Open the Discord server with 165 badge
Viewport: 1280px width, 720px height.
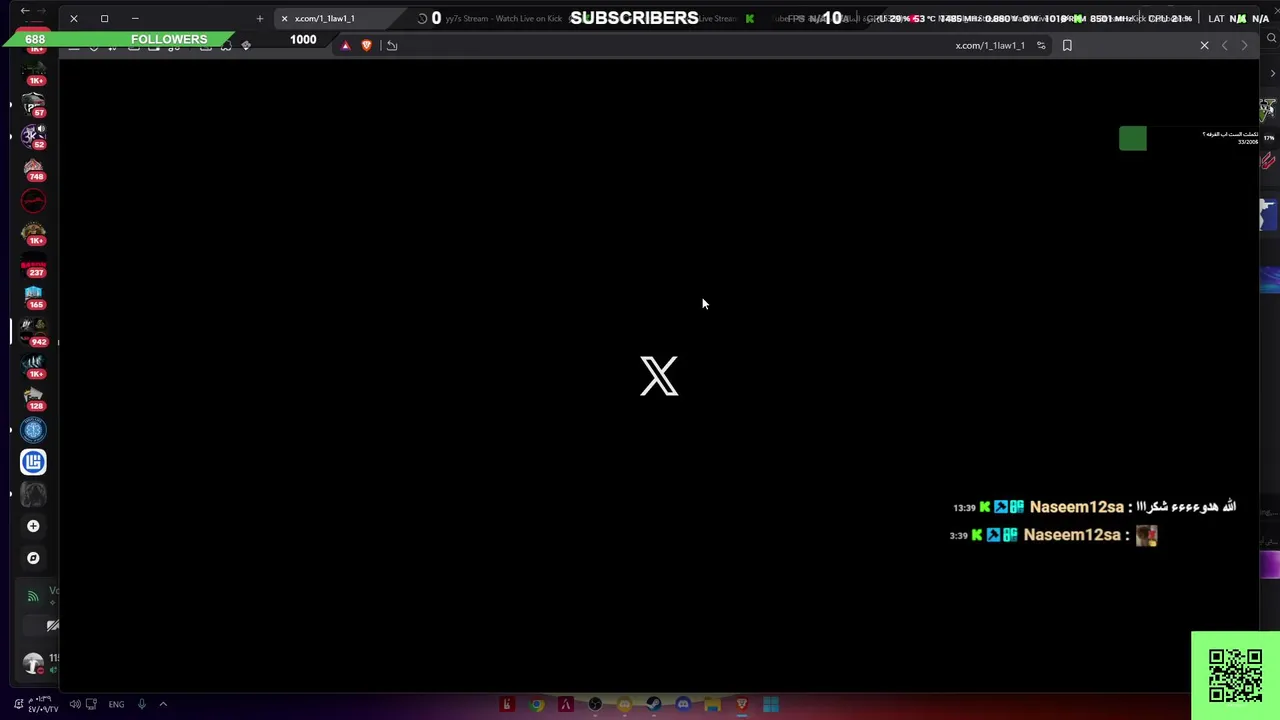point(33,297)
